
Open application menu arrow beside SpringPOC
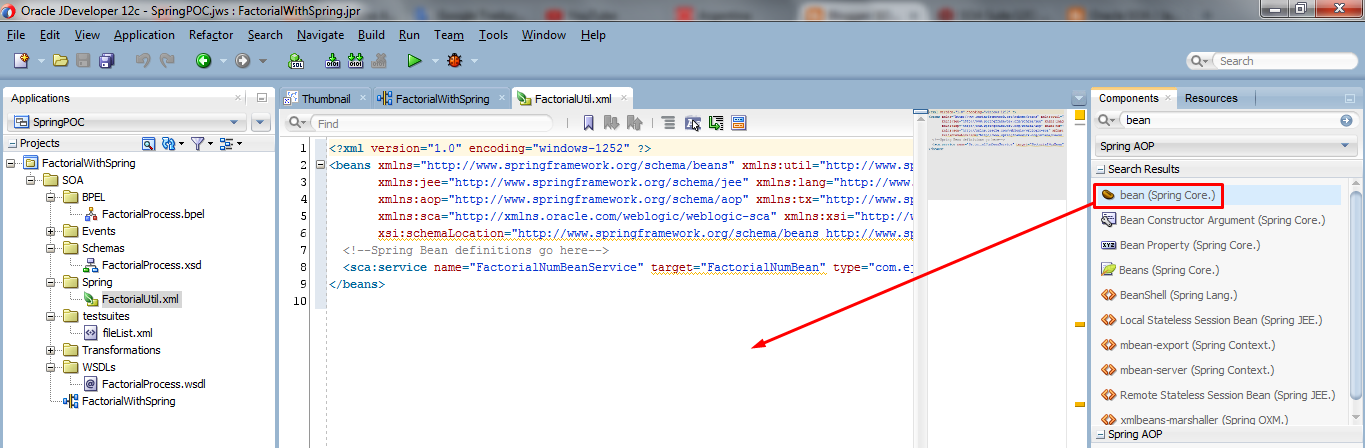pyautogui.click(x=262, y=122)
